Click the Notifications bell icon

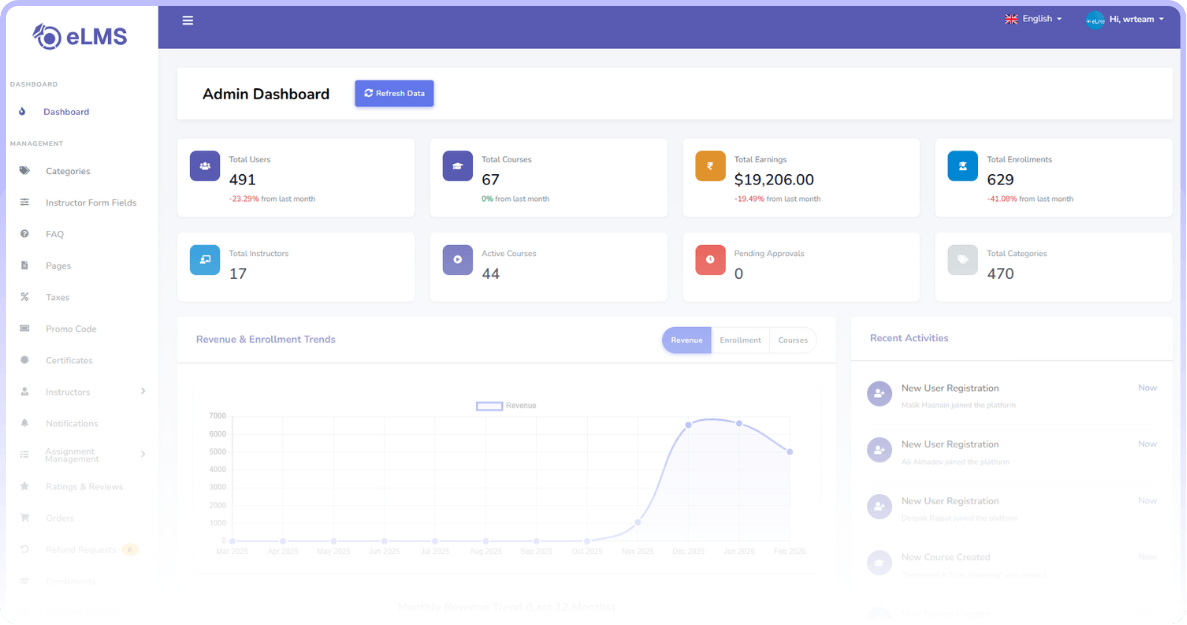click(x=24, y=423)
